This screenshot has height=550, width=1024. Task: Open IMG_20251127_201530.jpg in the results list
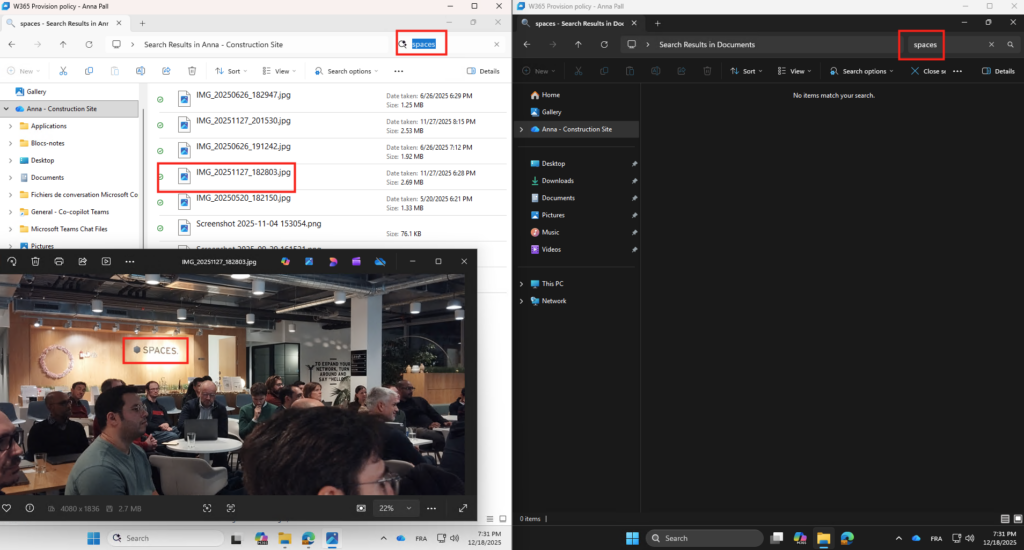[243, 121]
